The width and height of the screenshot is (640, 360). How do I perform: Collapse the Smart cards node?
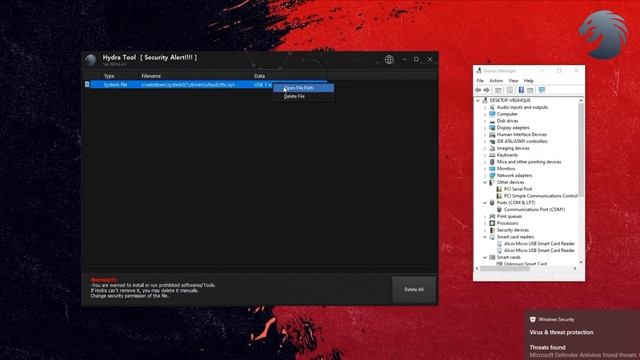pos(485,257)
